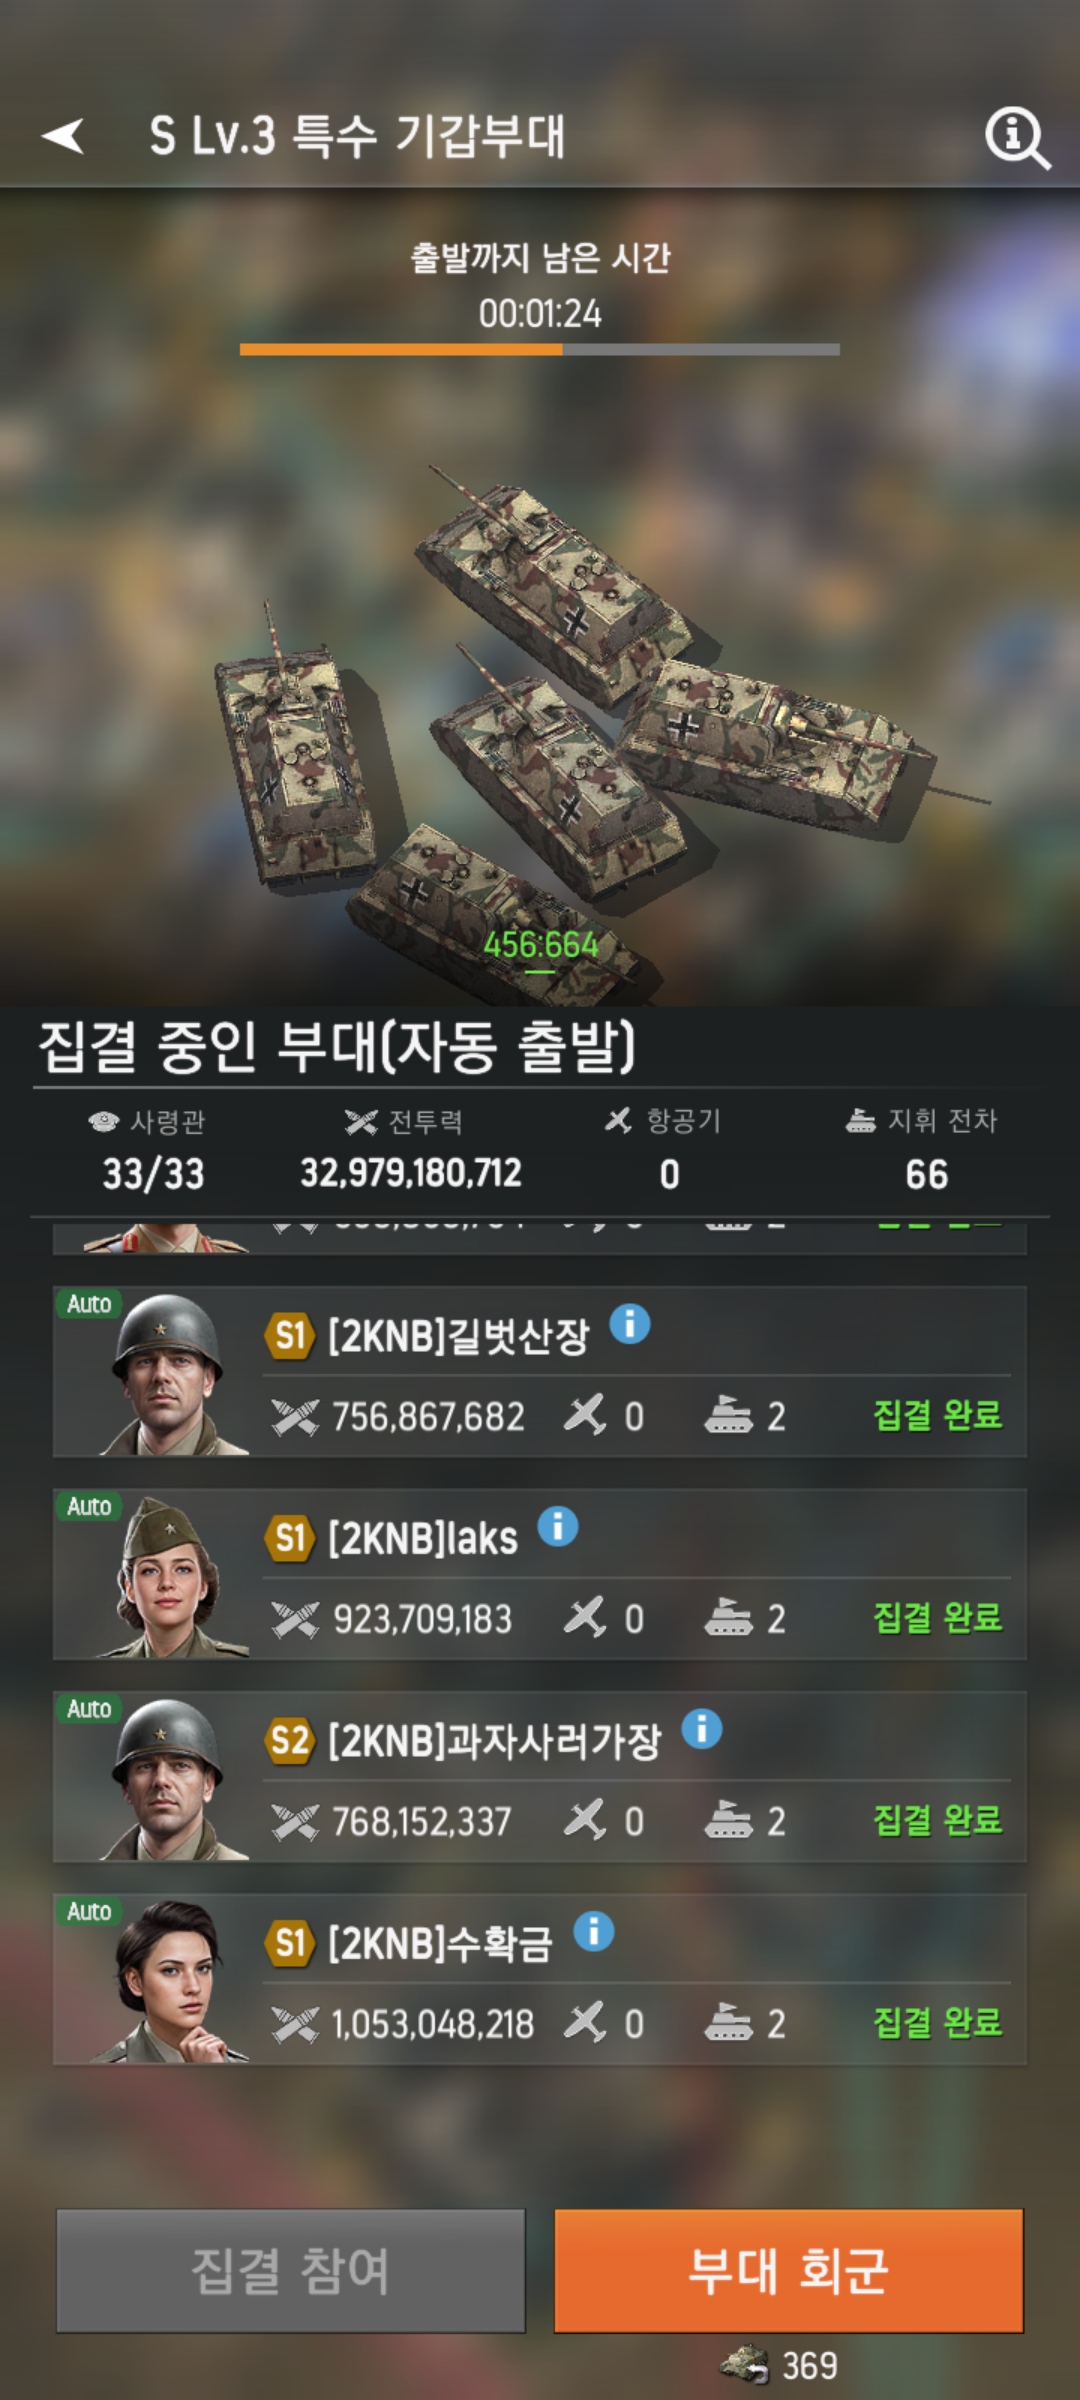Image resolution: width=1080 pixels, height=2400 pixels.
Task: Tap the departure countdown progress bar
Action: click(540, 350)
